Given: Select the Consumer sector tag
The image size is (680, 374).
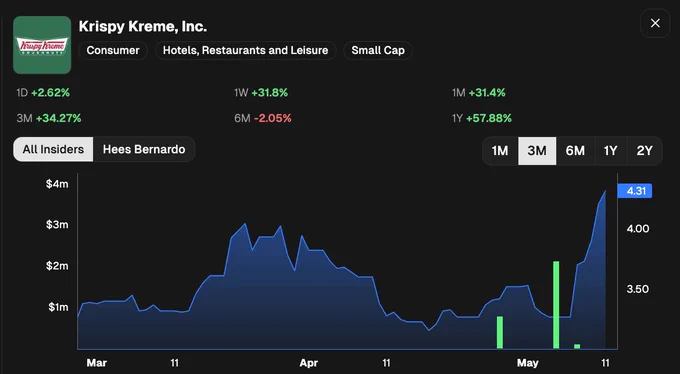Looking at the screenshot, I should tap(113, 50).
